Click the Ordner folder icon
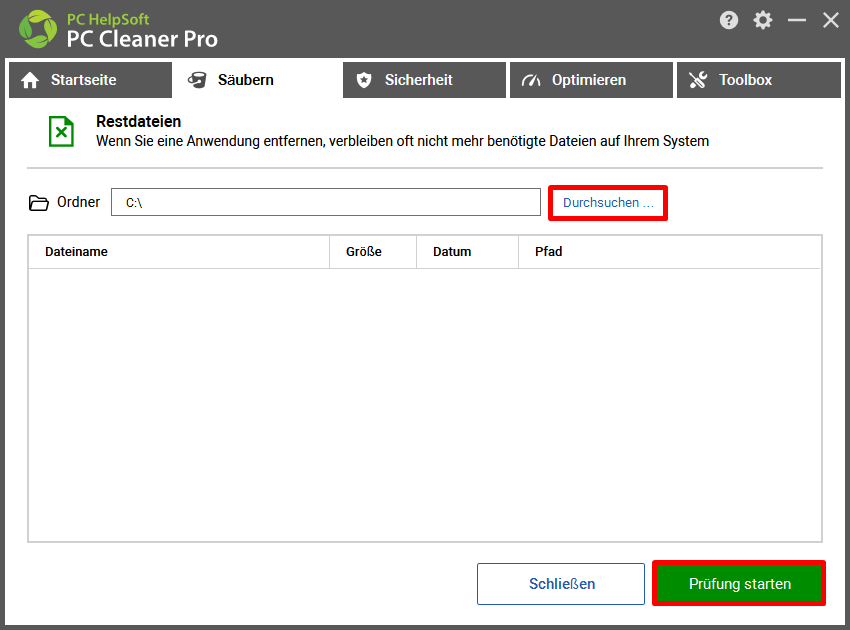Screen dimensions: 850x630 click(38, 203)
